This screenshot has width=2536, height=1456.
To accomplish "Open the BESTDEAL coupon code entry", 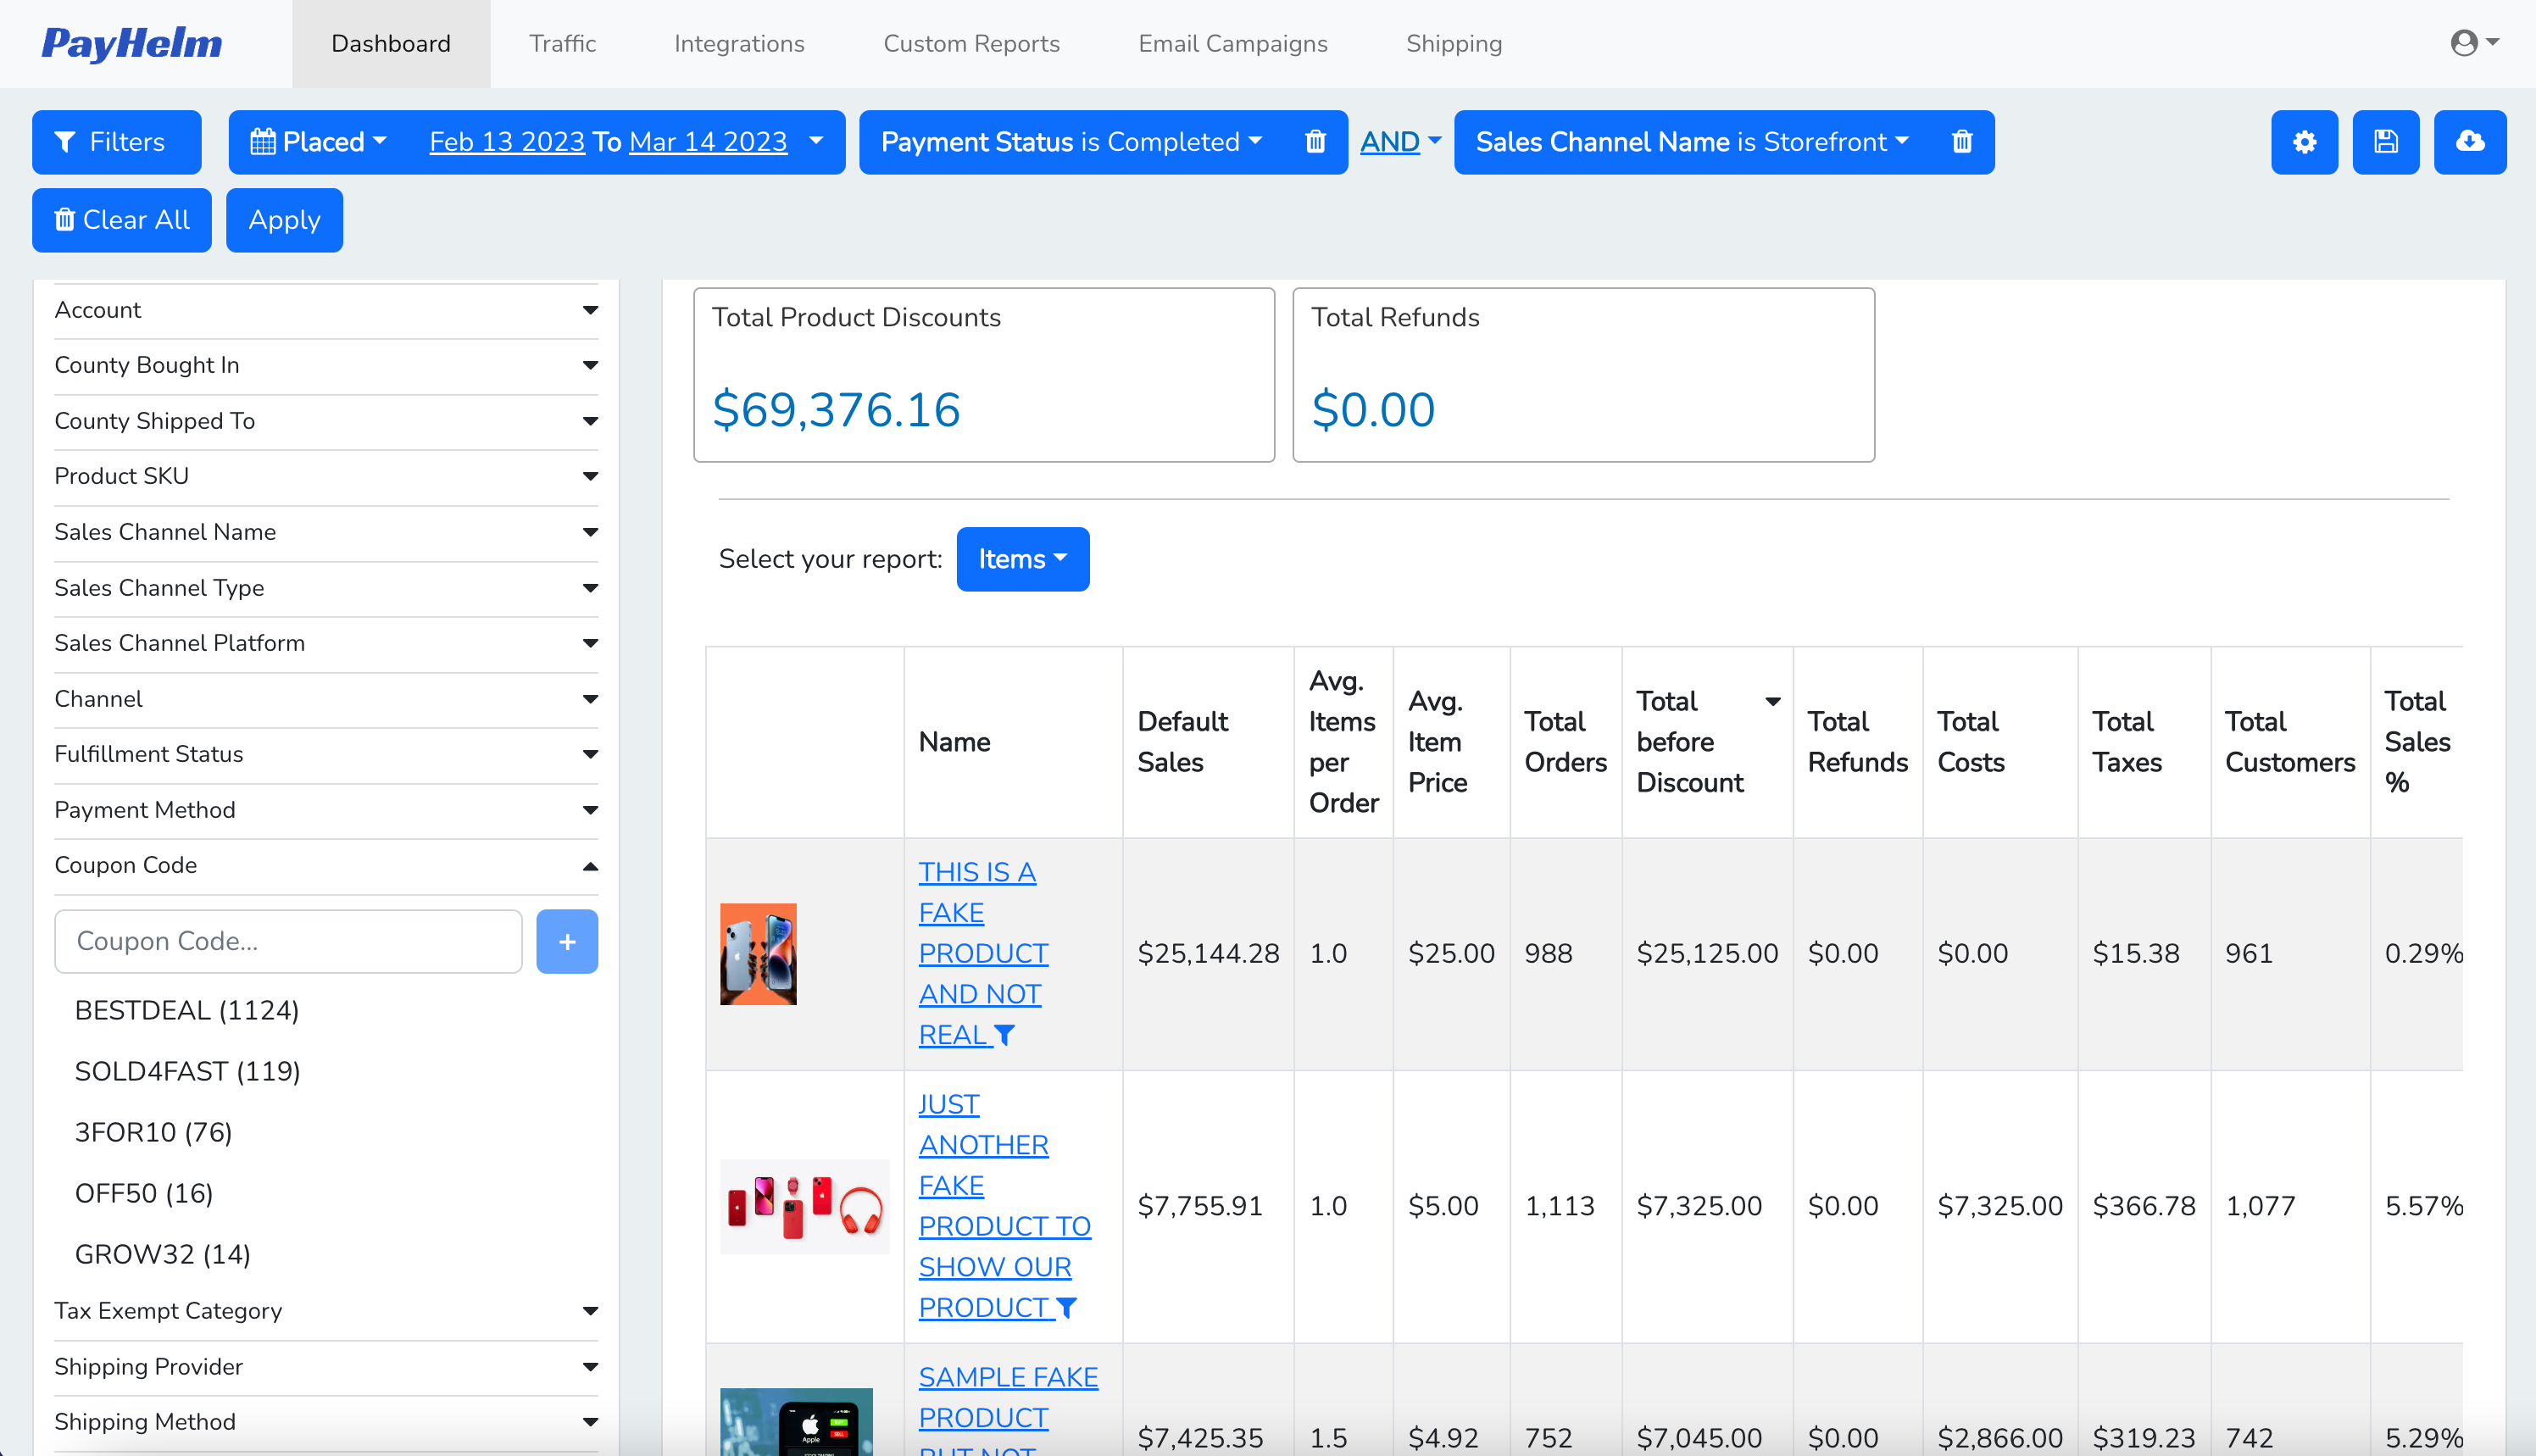I will pyautogui.click(x=187, y=1010).
